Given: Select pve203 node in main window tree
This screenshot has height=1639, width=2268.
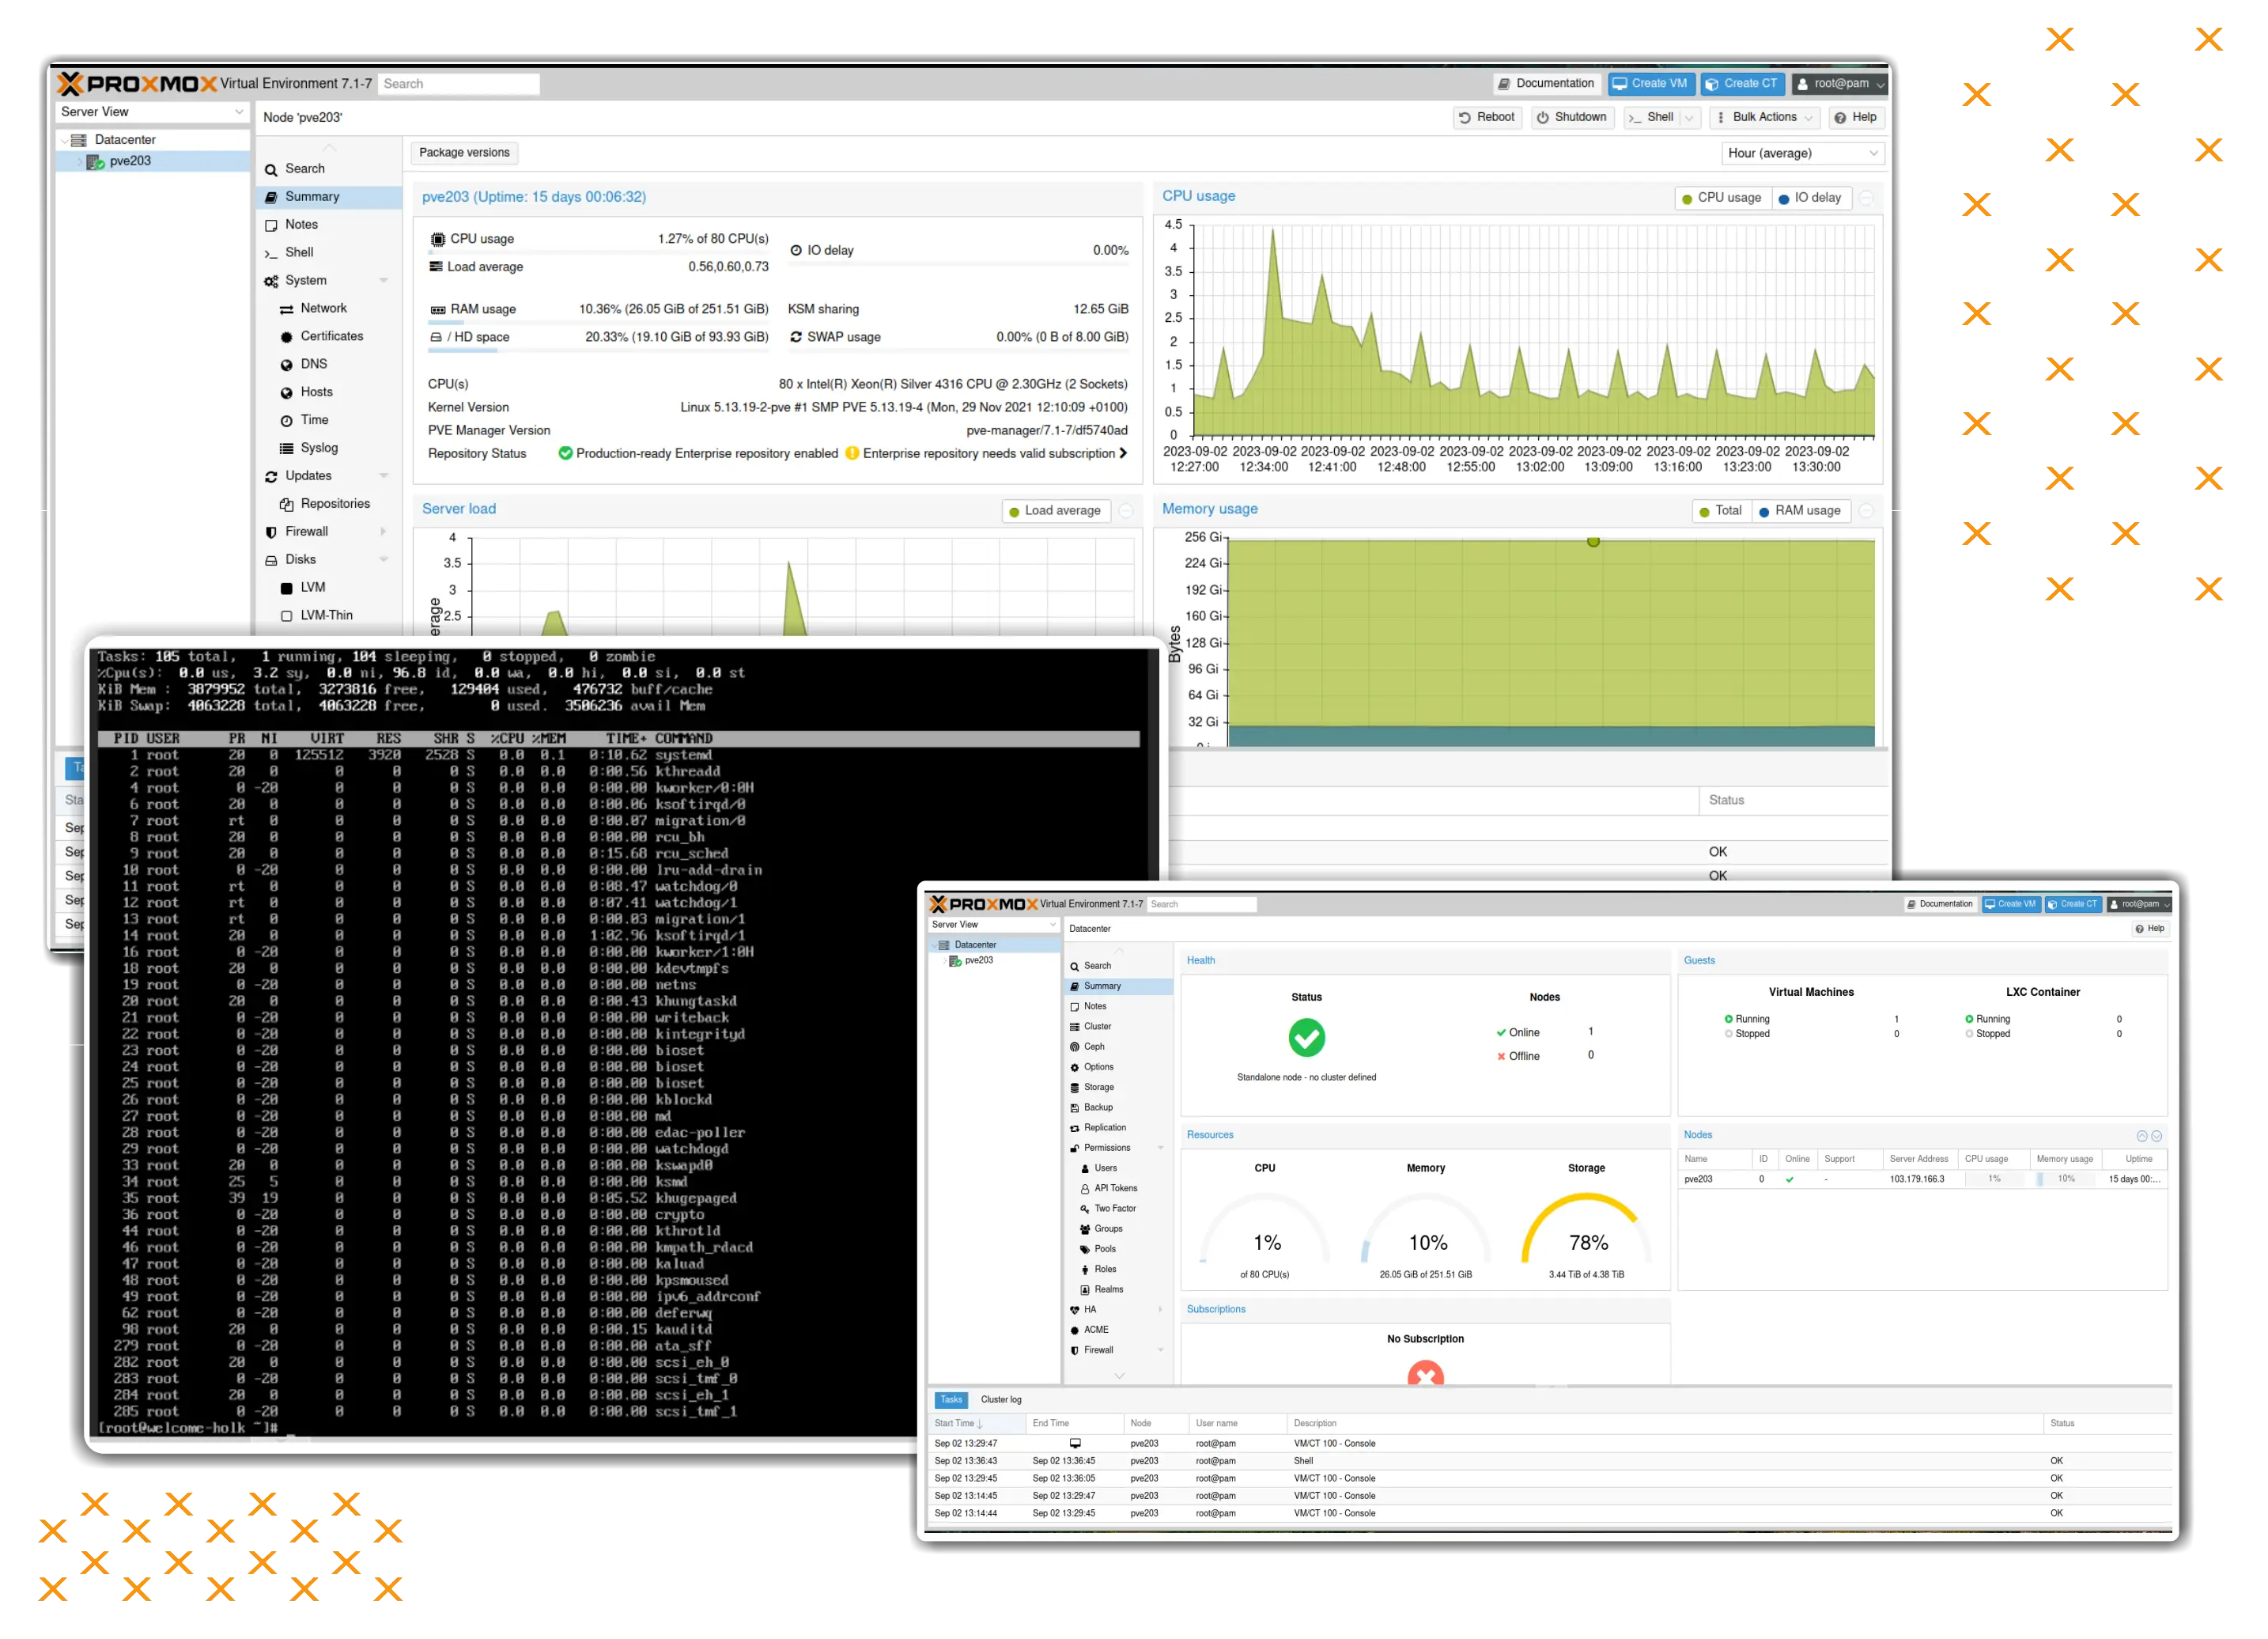Looking at the screenshot, I should click(130, 161).
